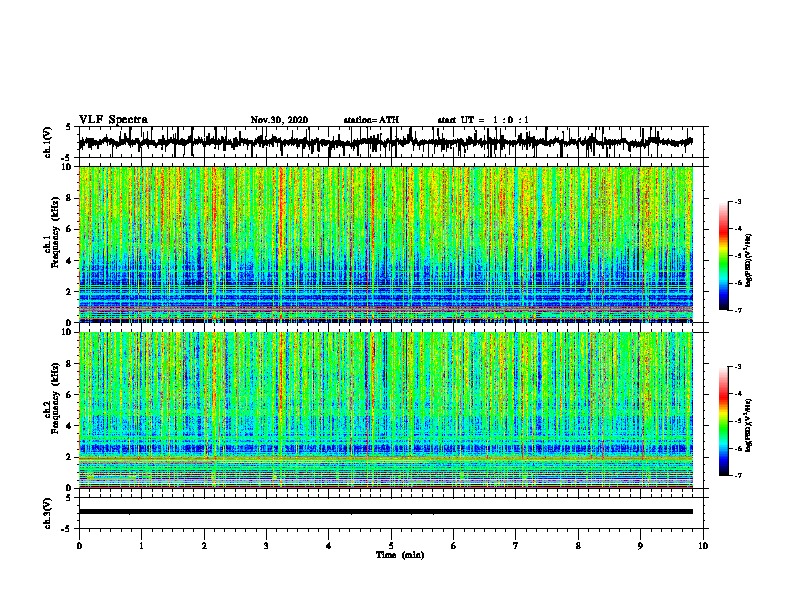Click the ch.2 colorbar "log(PSD)" unit label
This screenshot has height=612, width=792.
pos(749,425)
